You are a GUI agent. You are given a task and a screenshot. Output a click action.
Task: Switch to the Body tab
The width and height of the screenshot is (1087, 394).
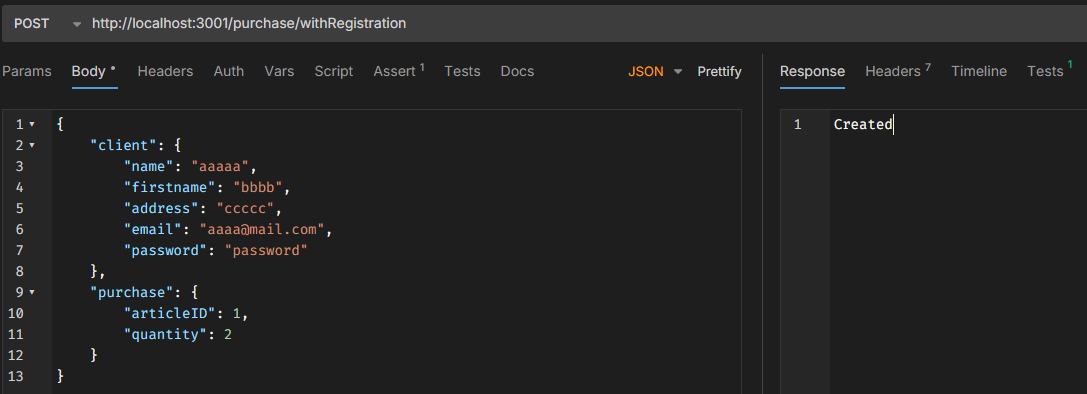(94, 71)
